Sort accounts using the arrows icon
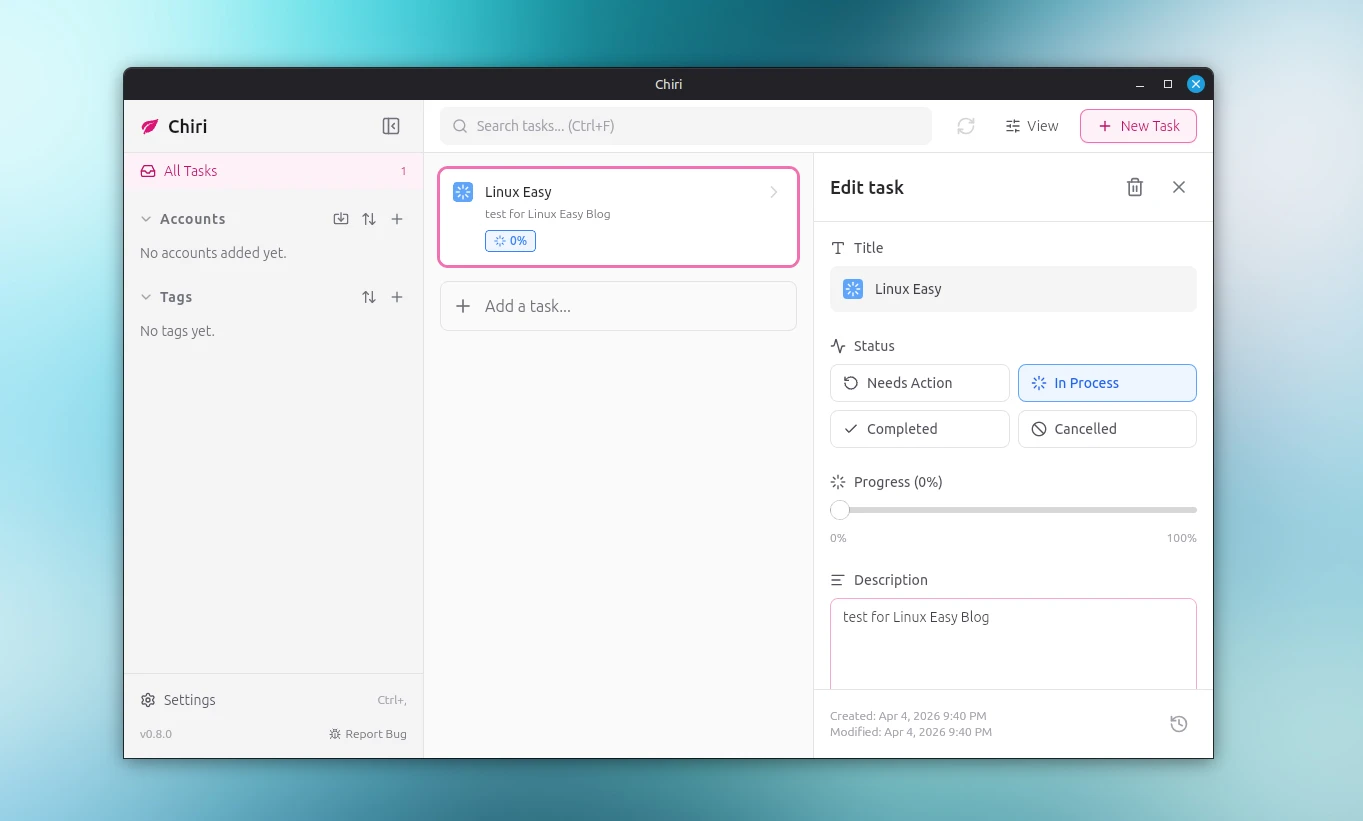The height and width of the screenshot is (821, 1363). click(x=369, y=219)
